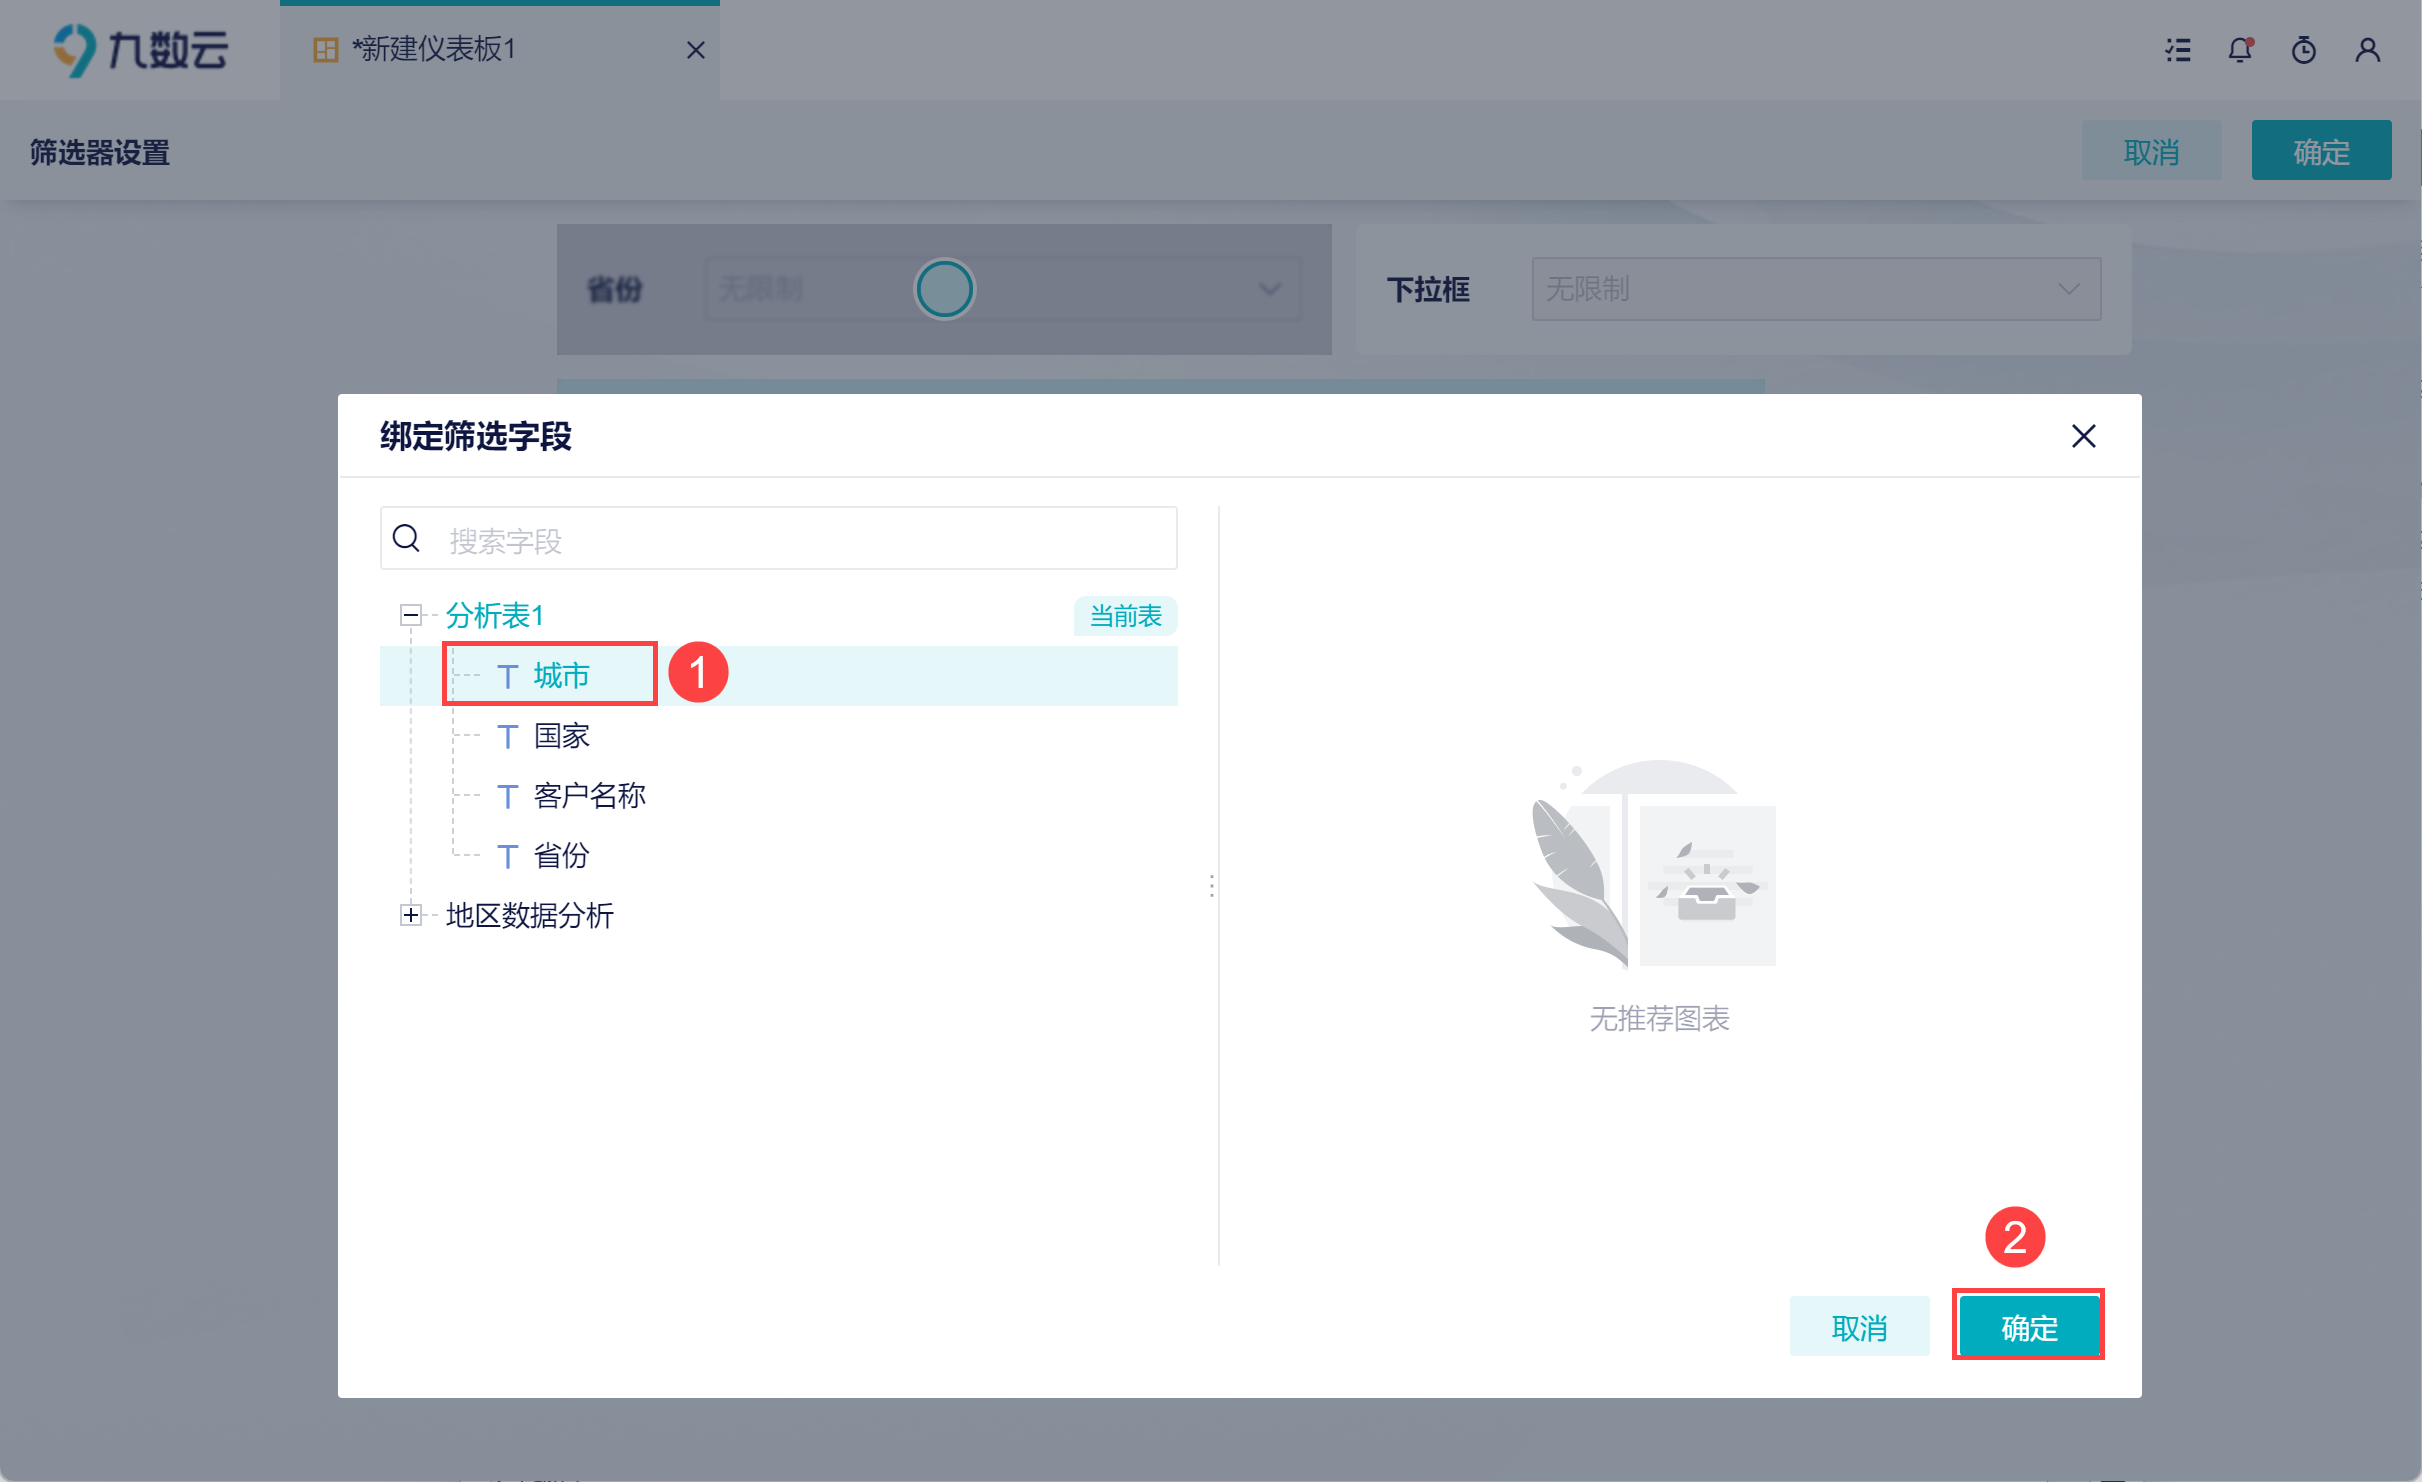Click the 九数云 logo
2422x1482 pixels.
(140, 50)
